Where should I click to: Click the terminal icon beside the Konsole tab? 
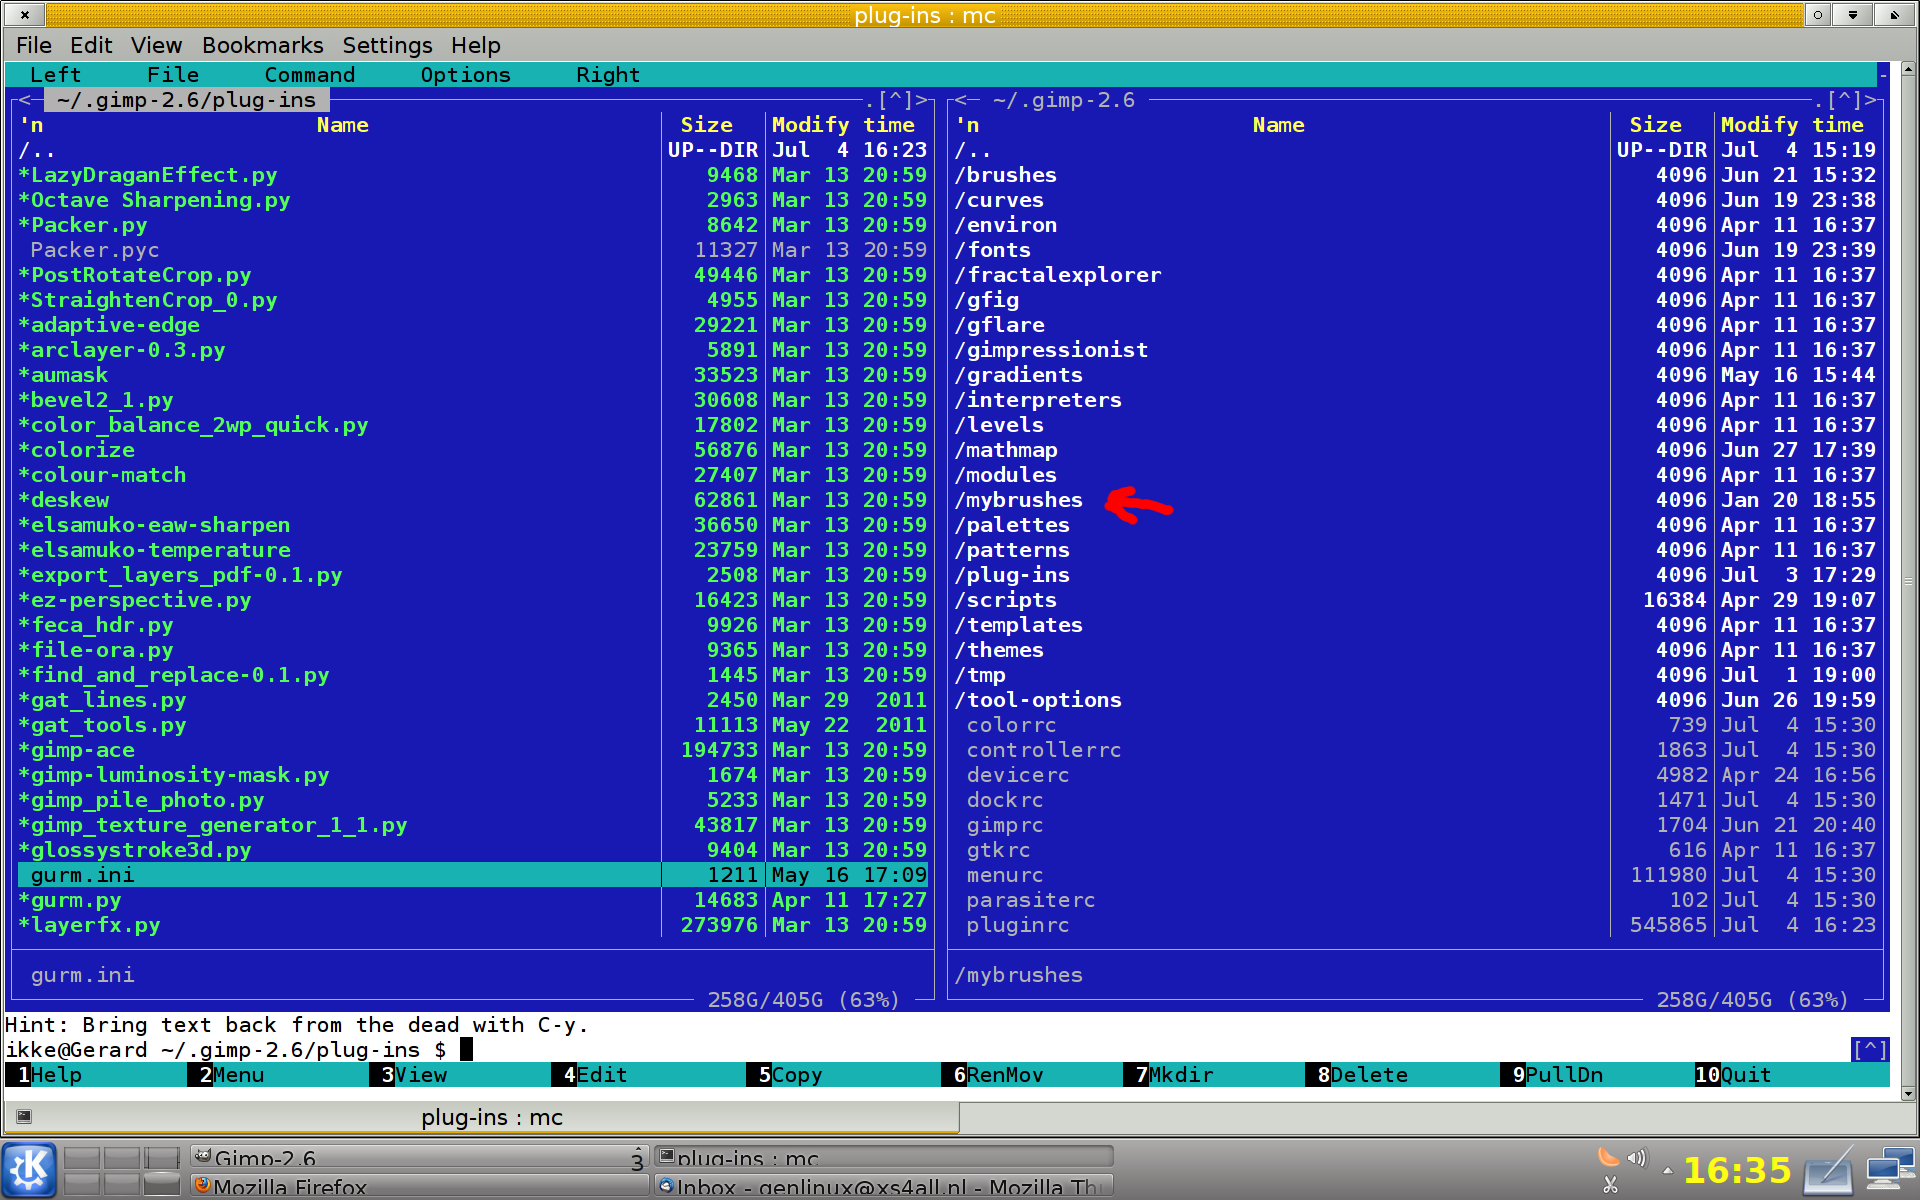[24, 1116]
